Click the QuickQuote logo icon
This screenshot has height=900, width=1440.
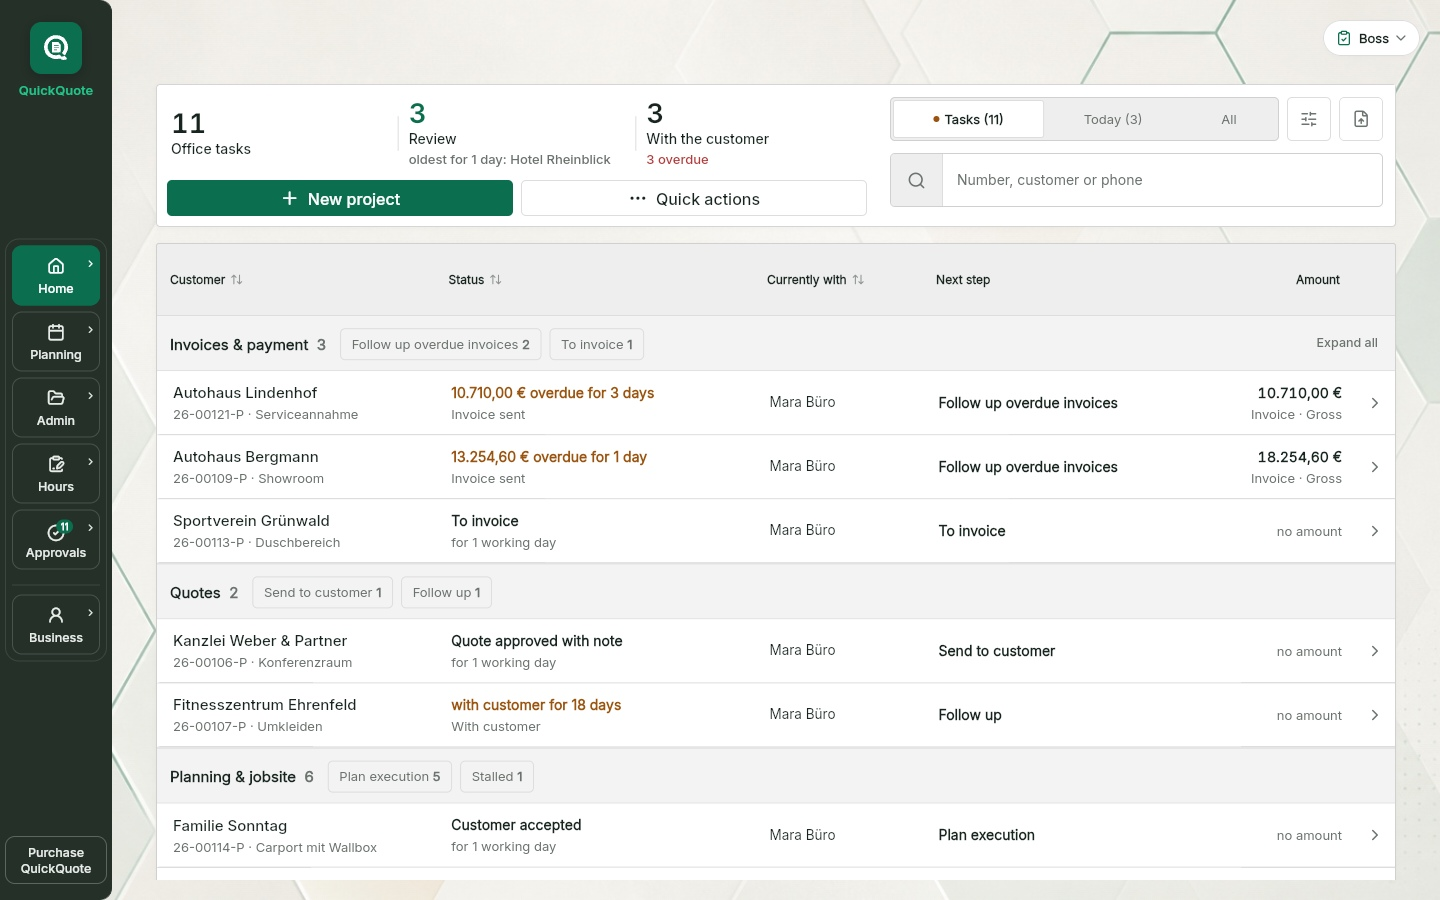[x=56, y=48]
